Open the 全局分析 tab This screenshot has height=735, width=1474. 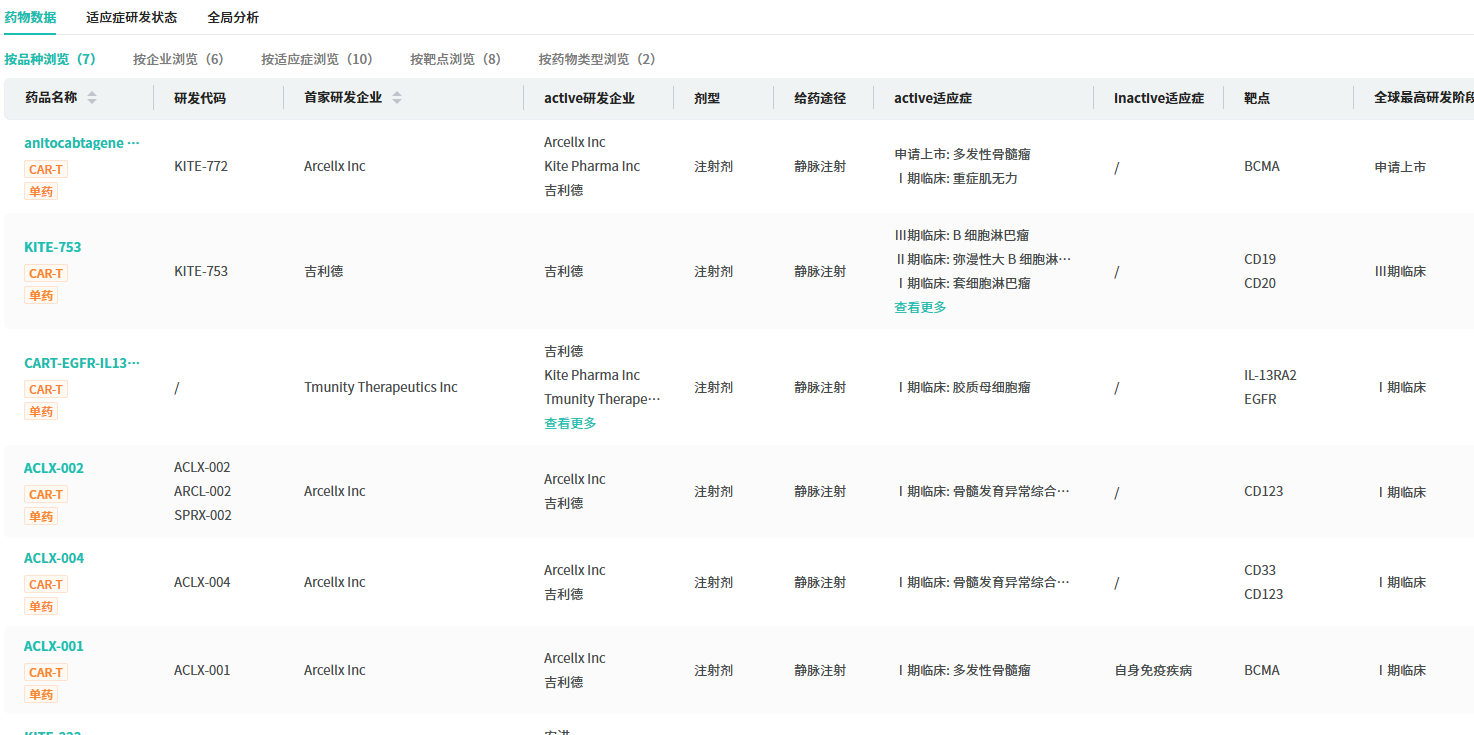233,17
